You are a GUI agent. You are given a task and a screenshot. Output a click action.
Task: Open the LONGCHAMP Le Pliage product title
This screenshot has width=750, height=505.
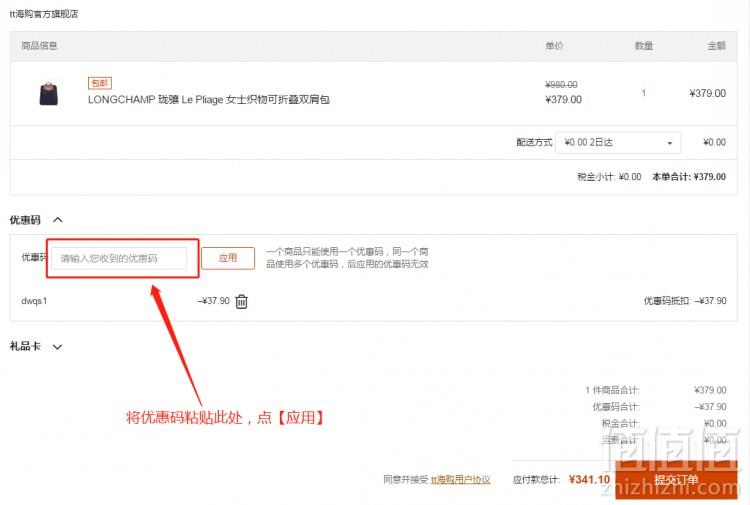click(209, 99)
